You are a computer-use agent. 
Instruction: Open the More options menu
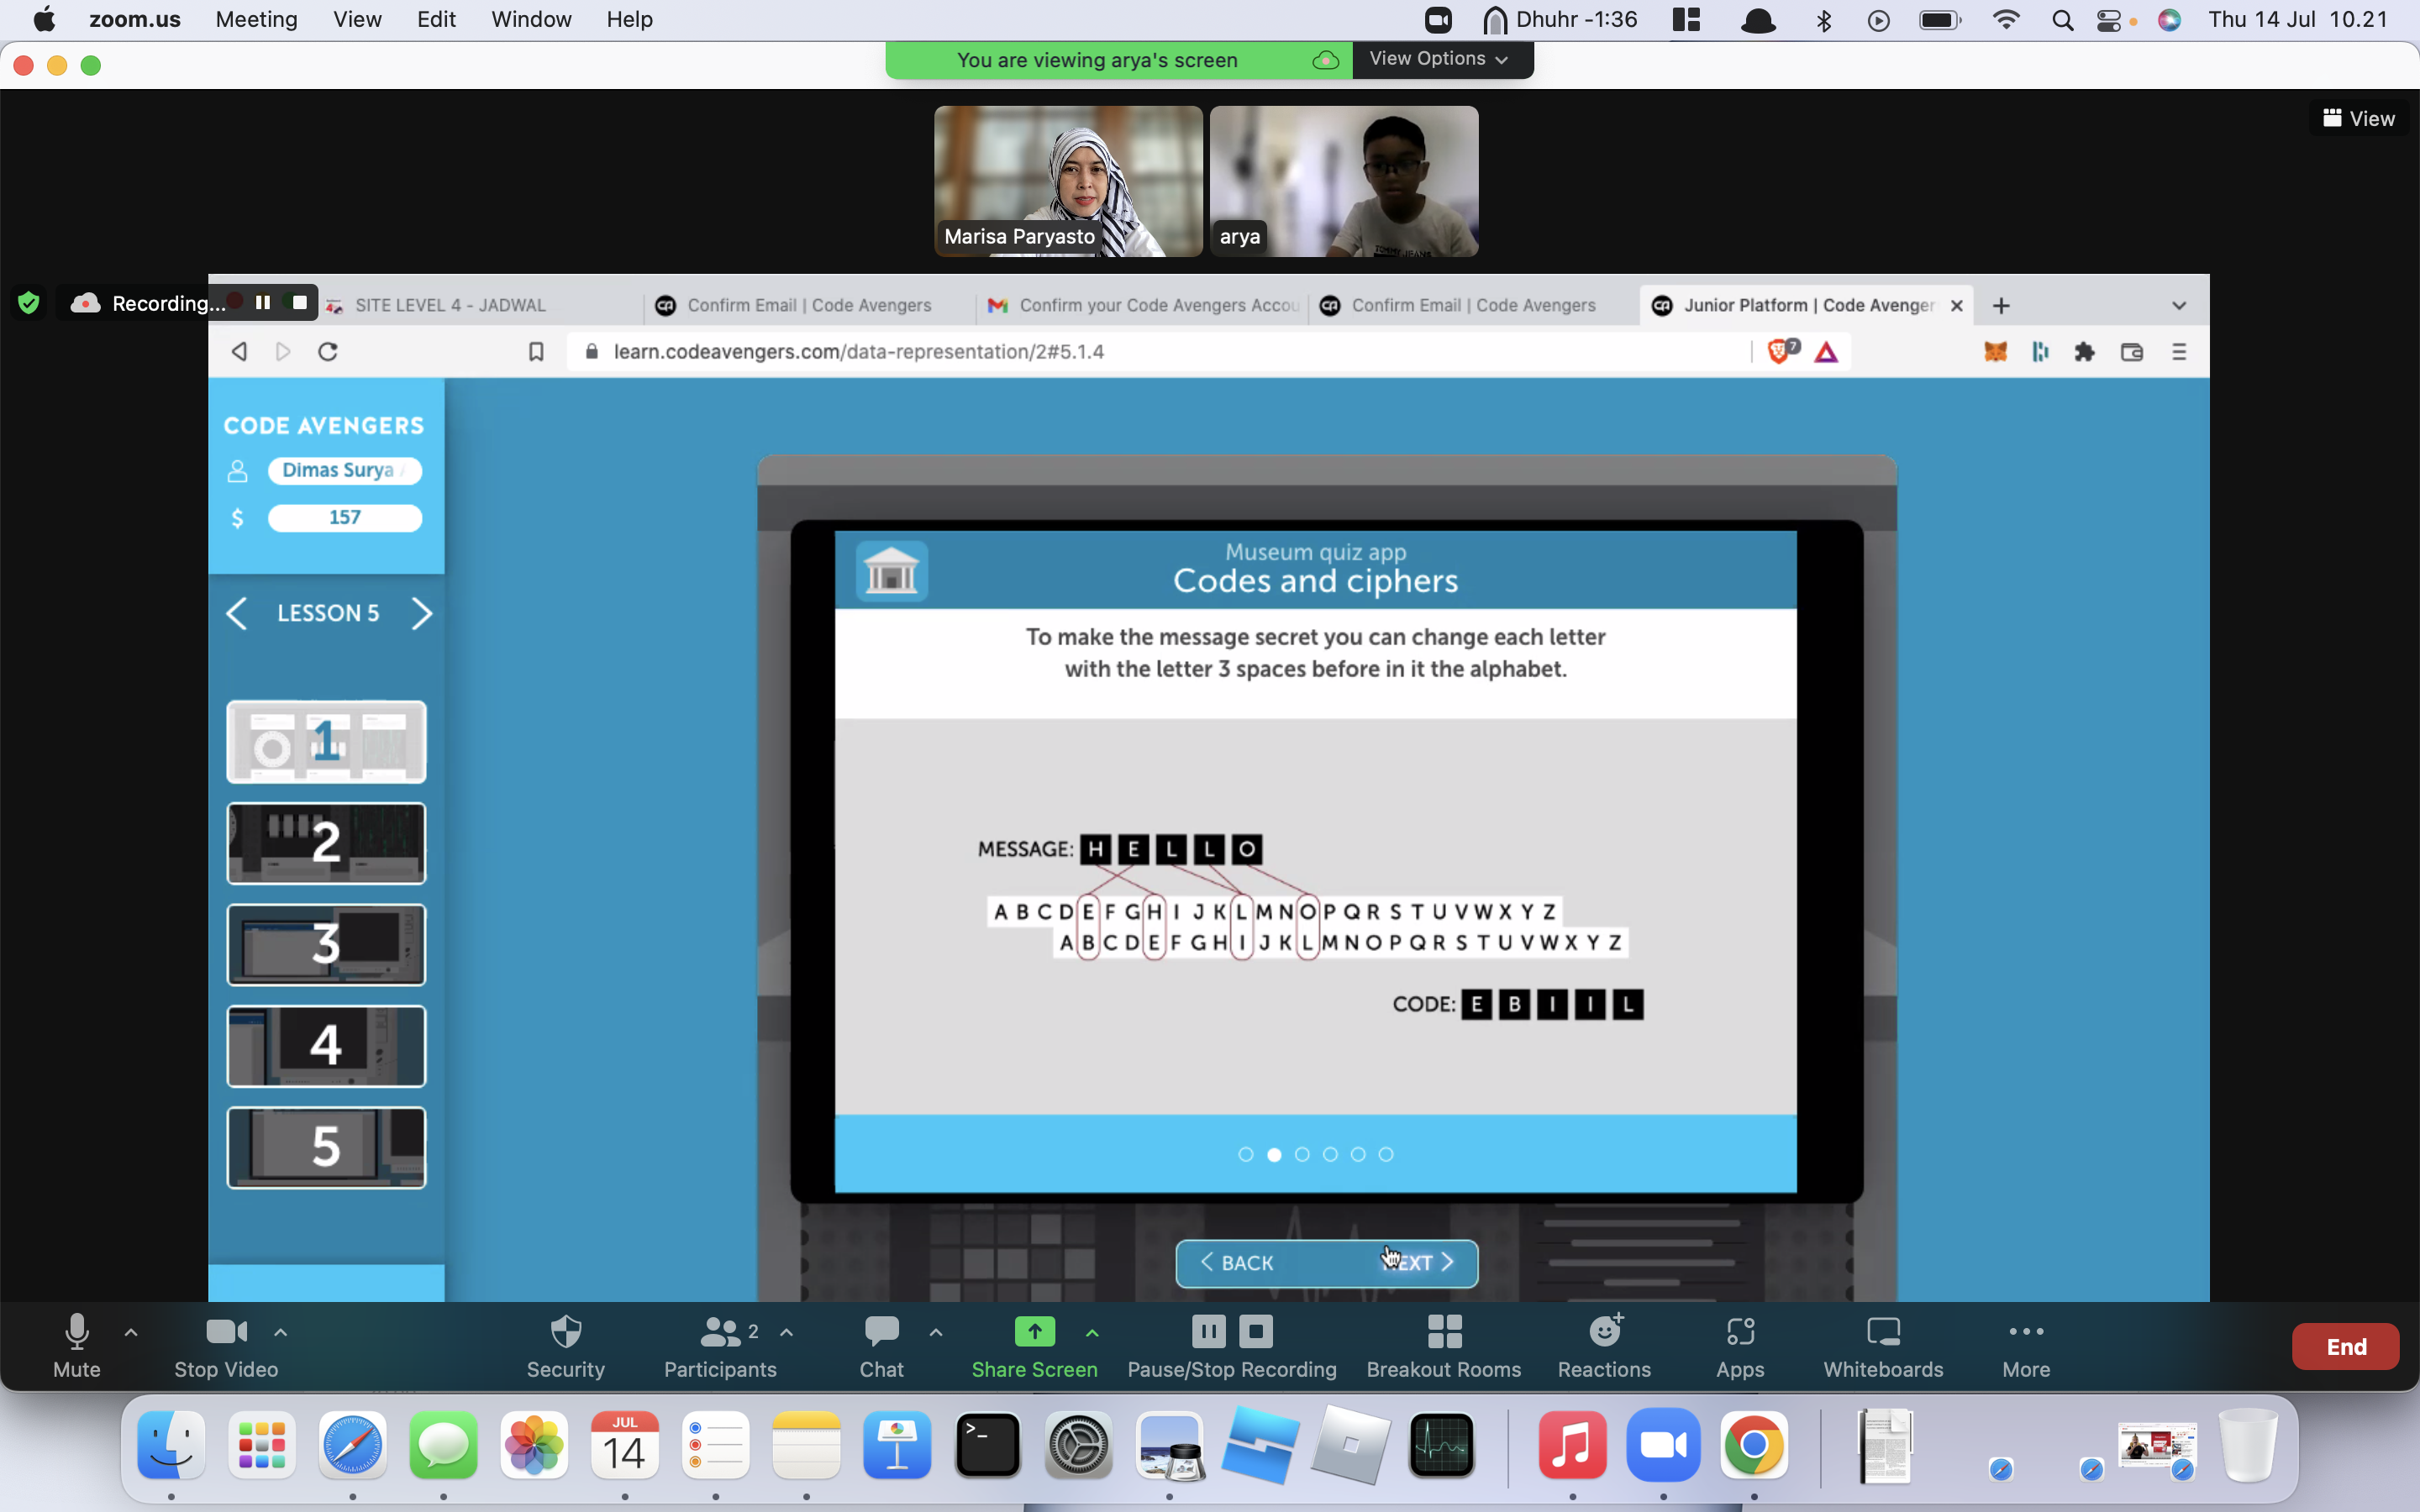(2026, 1346)
